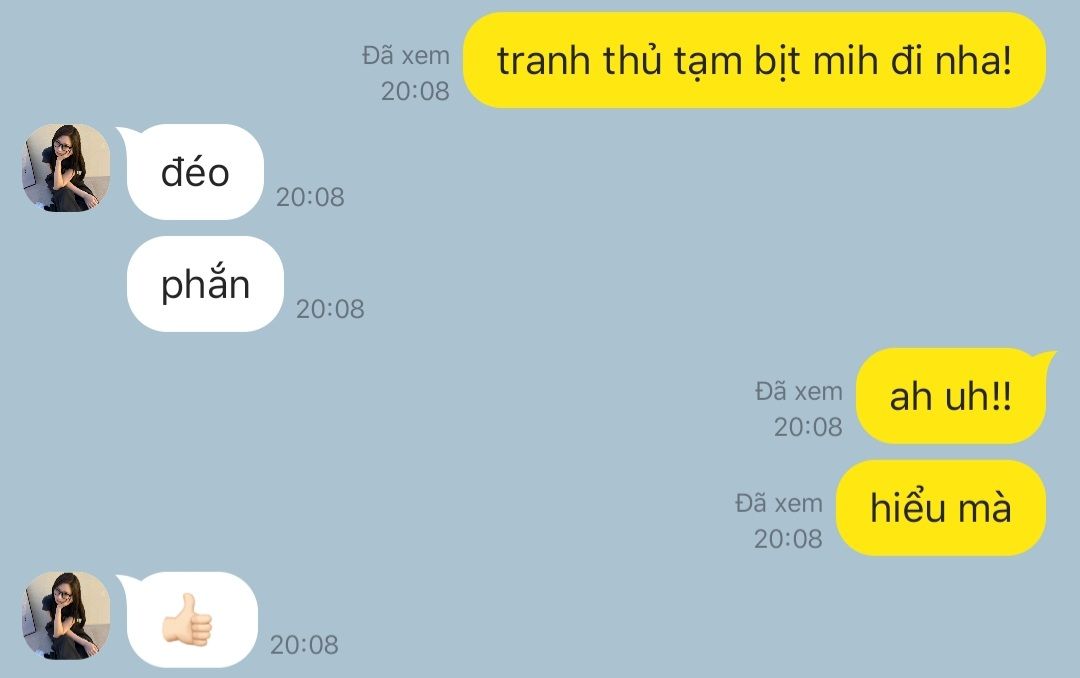Click the white bubble containing the thumbs up
Image resolution: width=1080 pixels, height=678 pixels.
(x=192, y=619)
